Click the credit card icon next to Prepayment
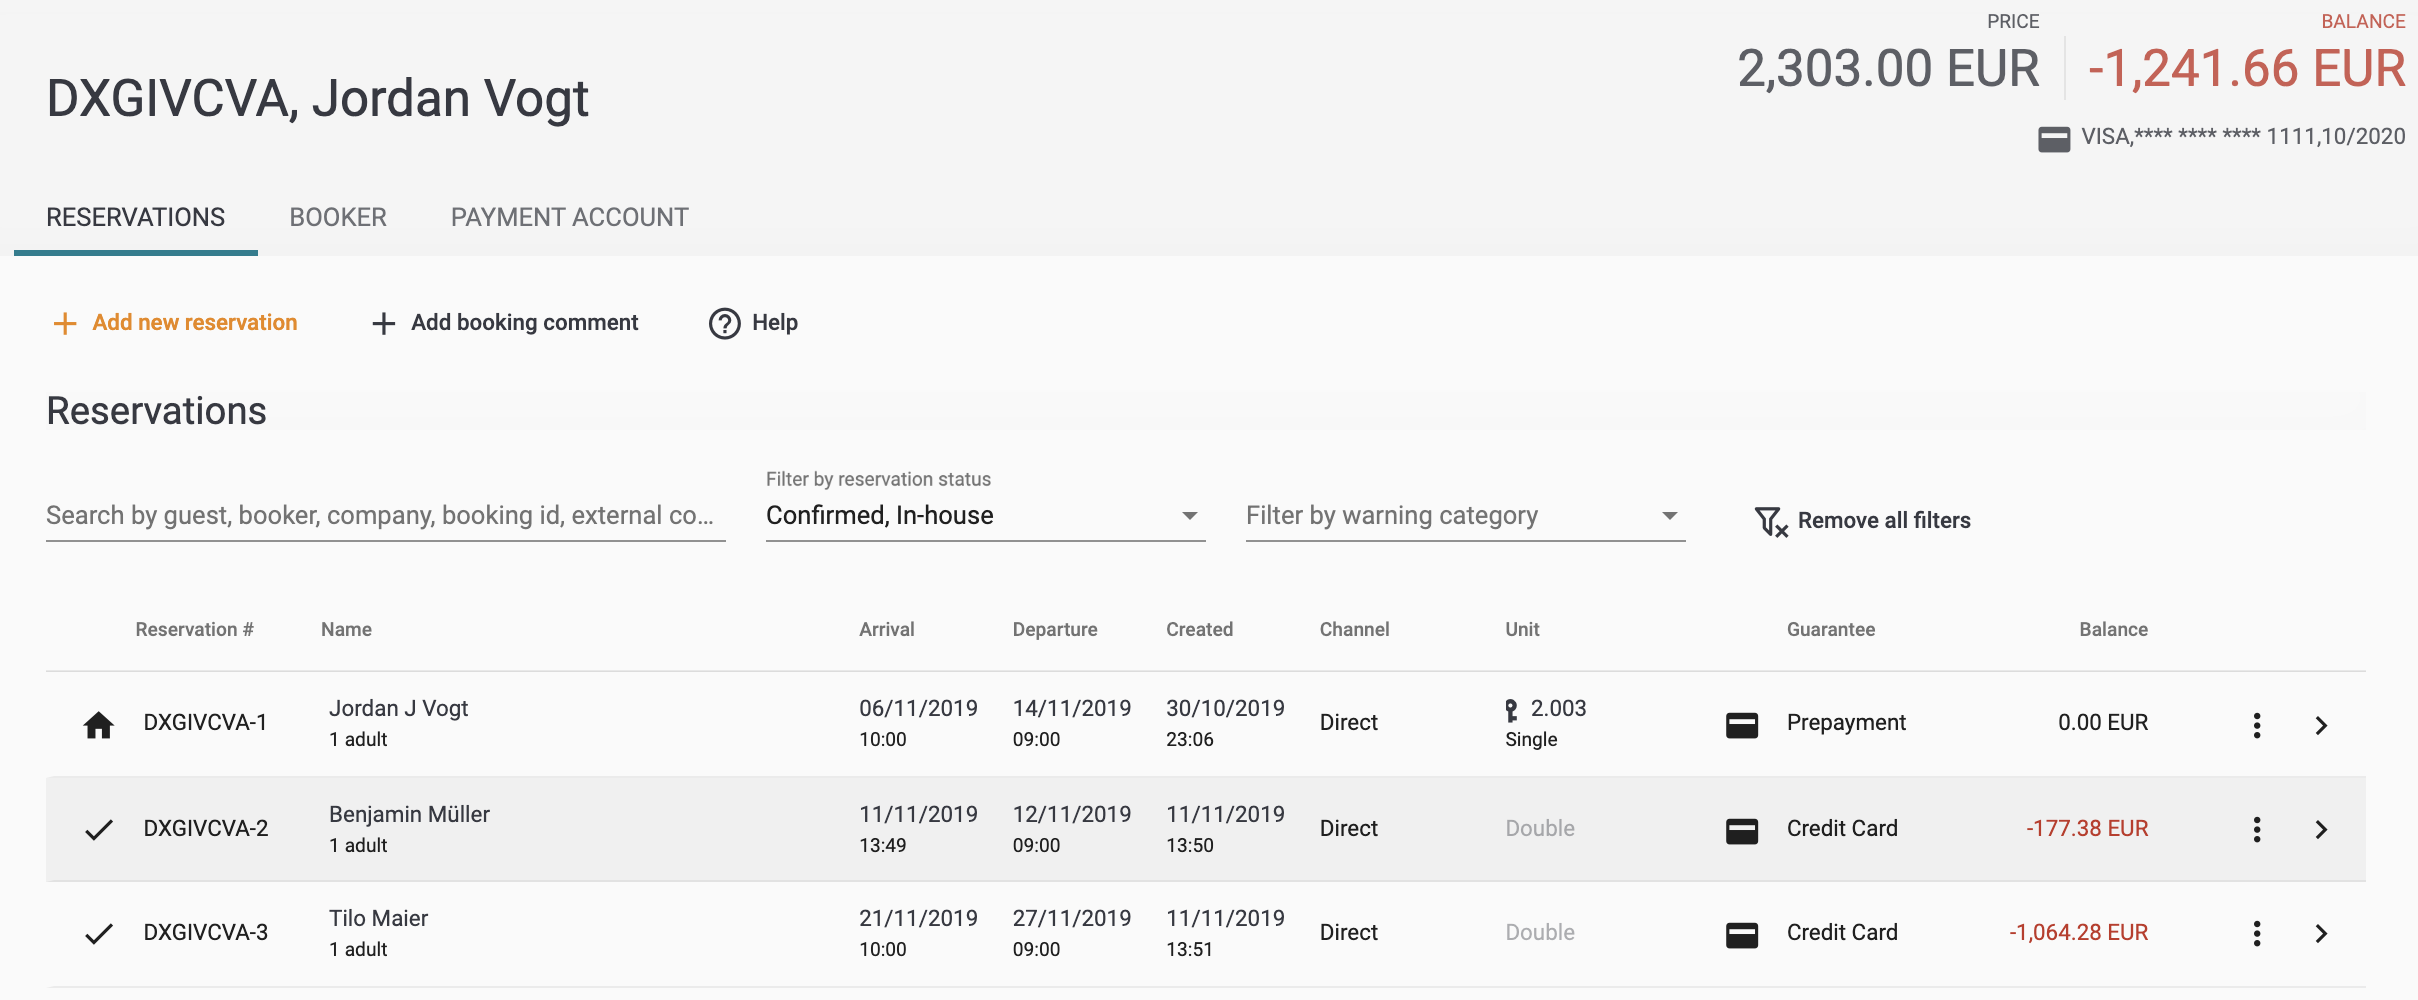 pos(1741,725)
